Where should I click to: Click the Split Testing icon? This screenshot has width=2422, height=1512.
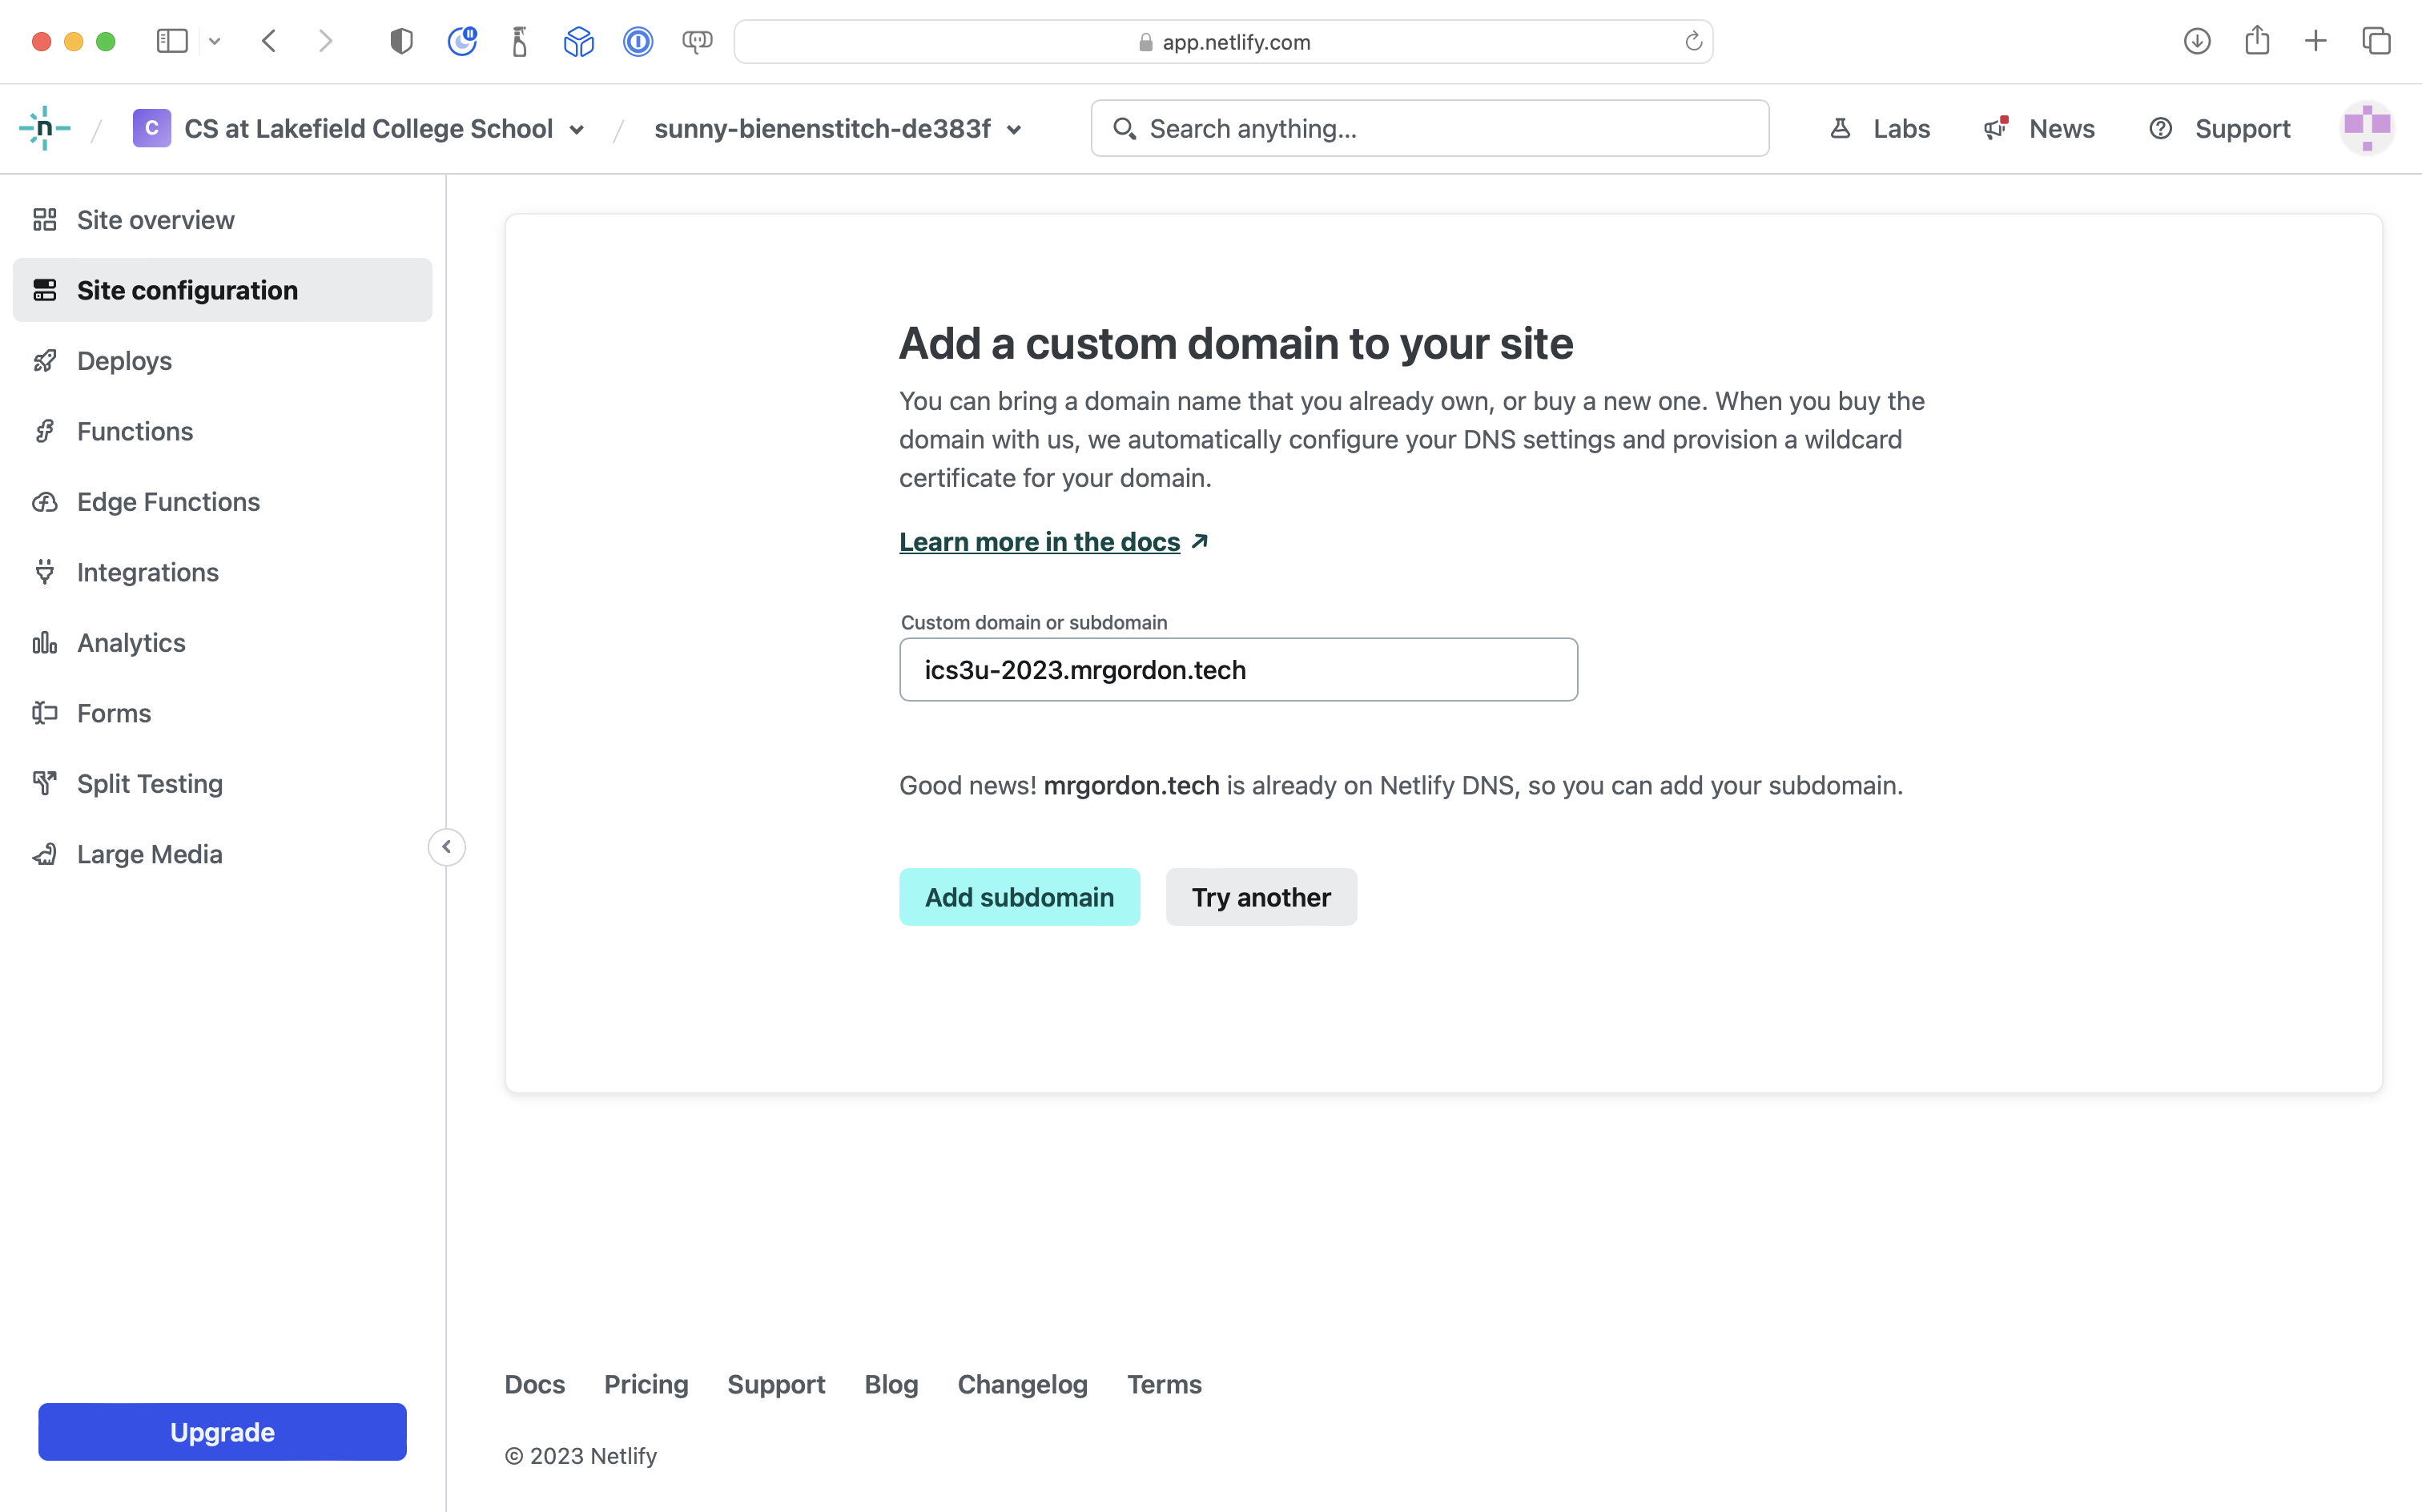coord(44,784)
